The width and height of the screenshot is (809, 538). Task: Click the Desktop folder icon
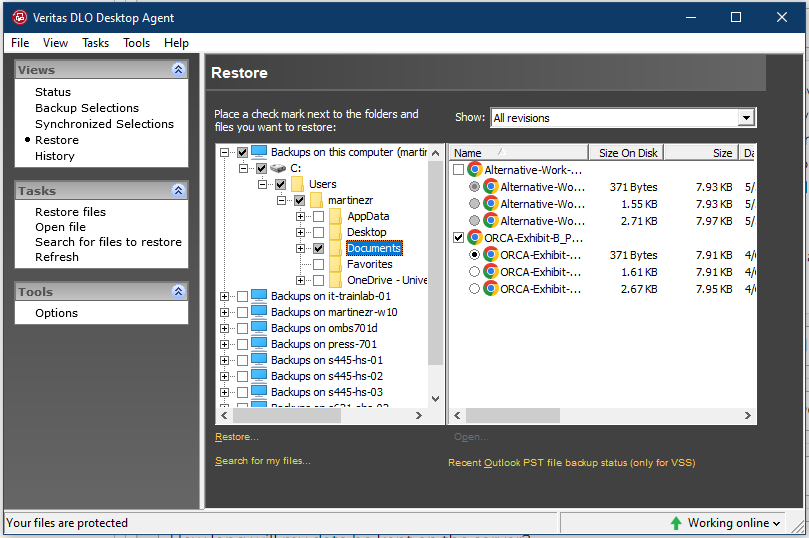pyautogui.click(x=335, y=232)
